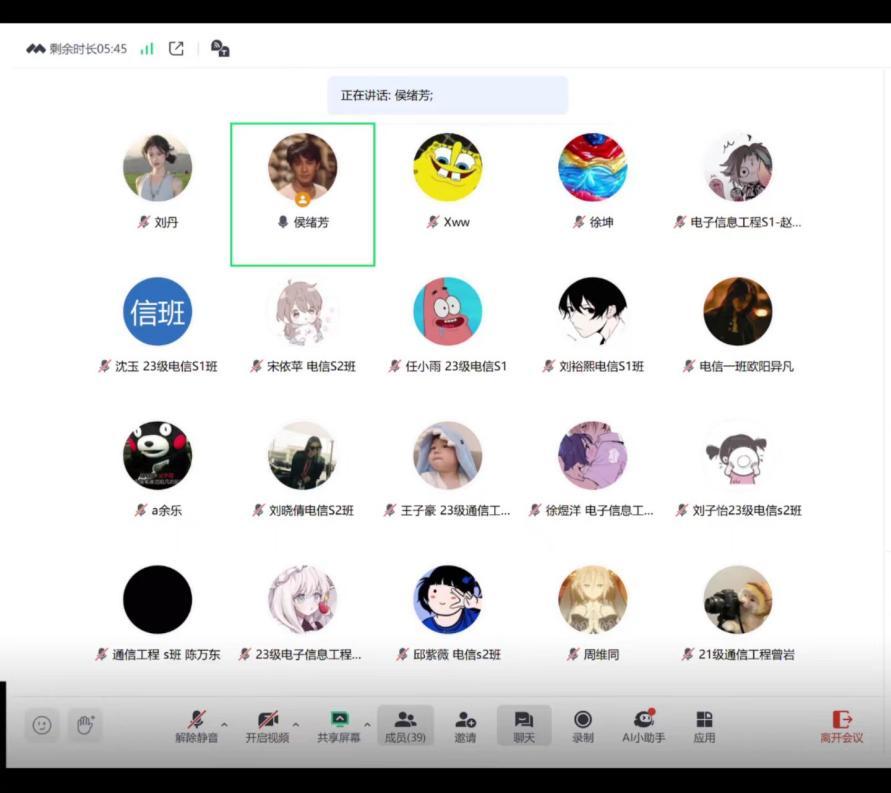Toggle the 聊天 chat panel
Screen dimensions: 891x793
pyautogui.click(x=524, y=726)
